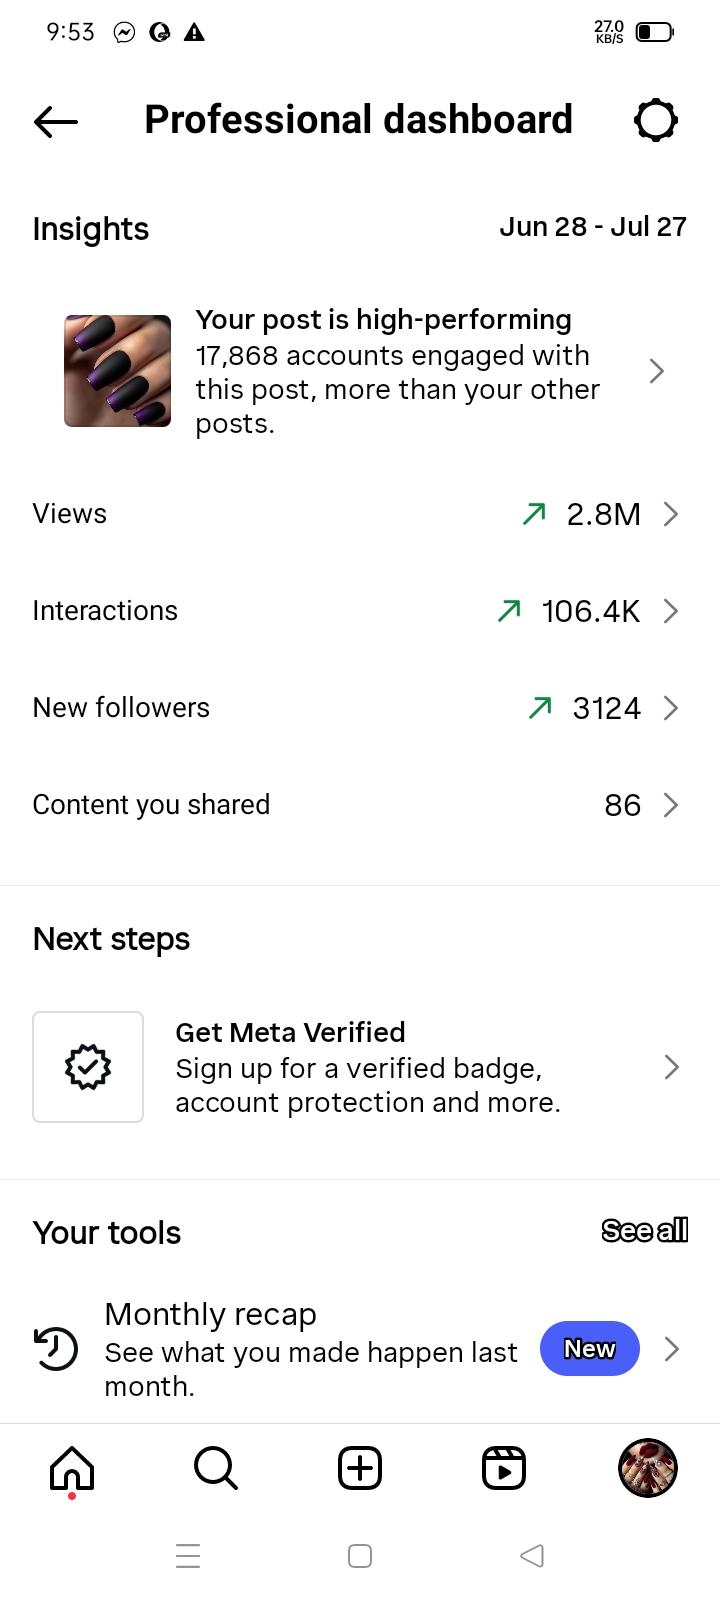The image size is (720, 1600).
Task: Expand the Views insight chevron
Action: pos(671,514)
